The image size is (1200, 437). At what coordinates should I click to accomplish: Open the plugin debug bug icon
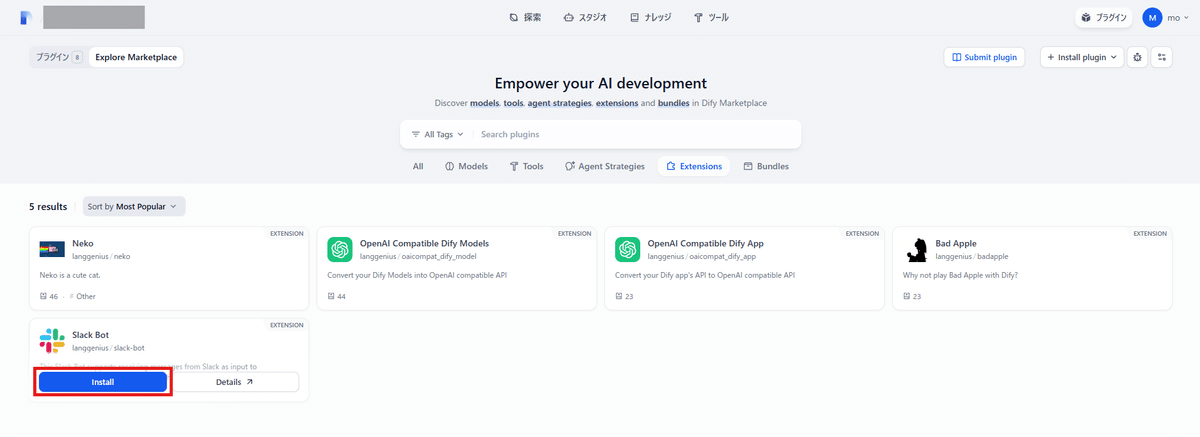1138,57
